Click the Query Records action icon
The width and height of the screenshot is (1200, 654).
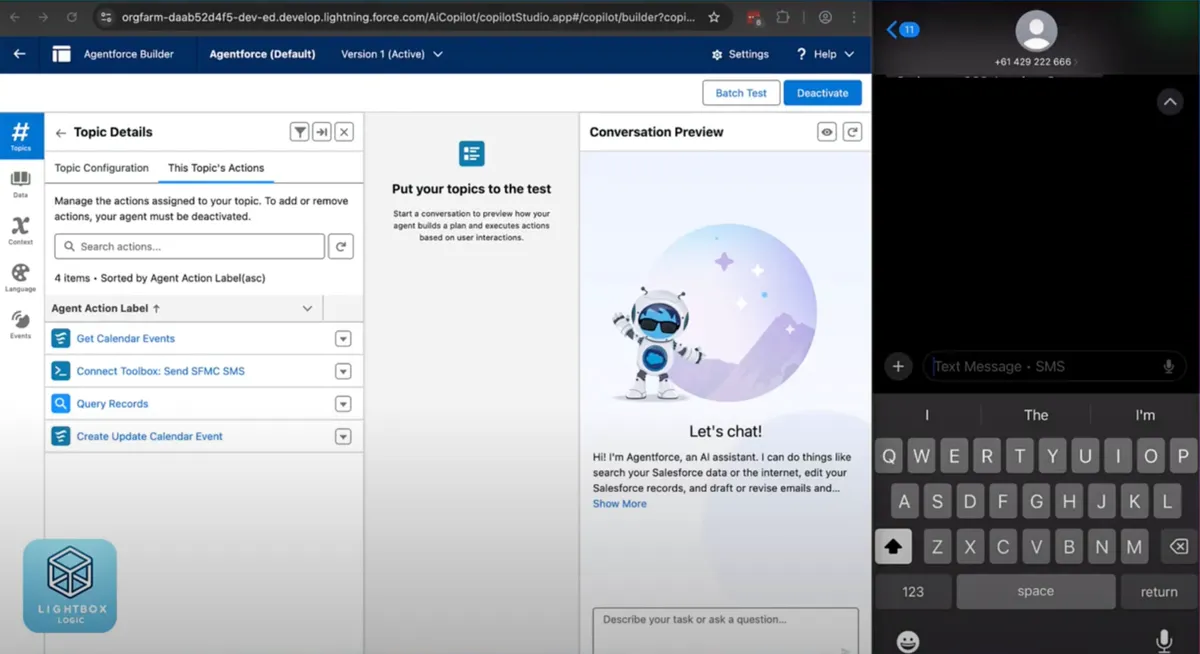(x=61, y=404)
